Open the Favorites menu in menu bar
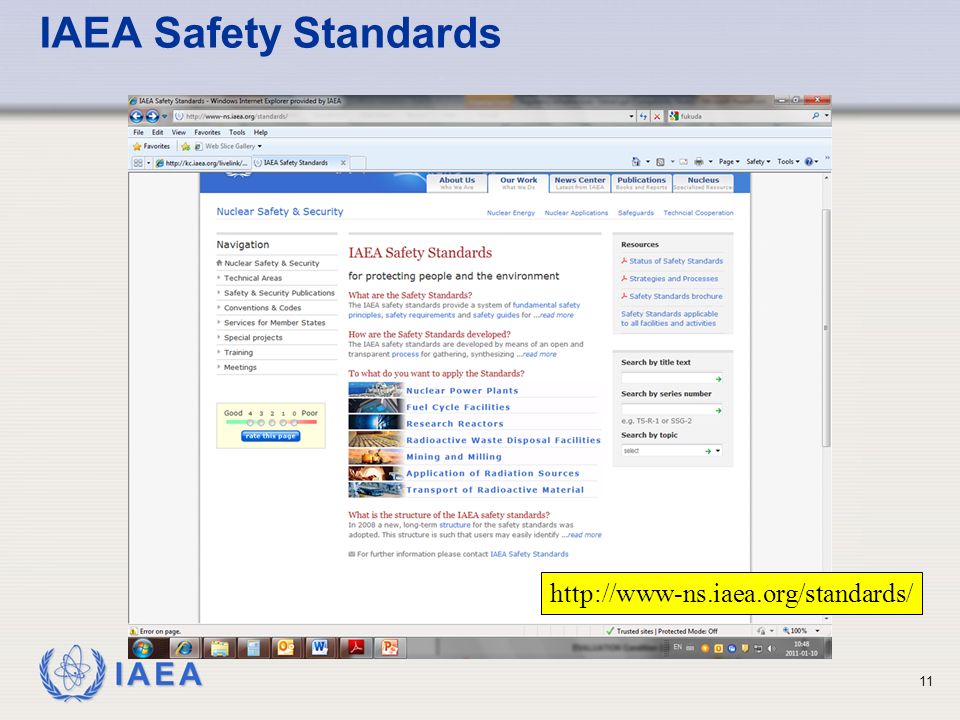The image size is (960, 720). (207, 132)
